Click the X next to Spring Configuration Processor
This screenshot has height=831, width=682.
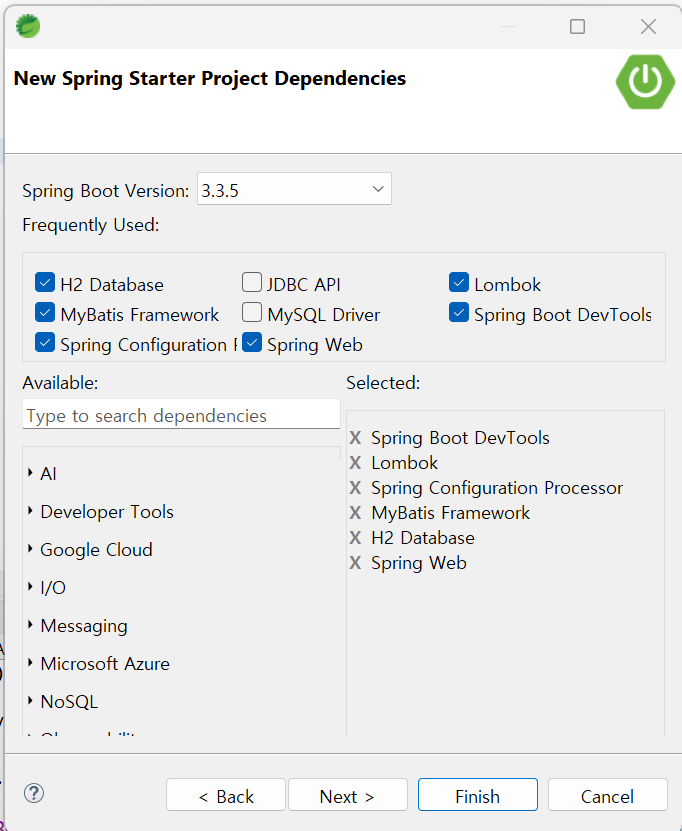(x=355, y=488)
